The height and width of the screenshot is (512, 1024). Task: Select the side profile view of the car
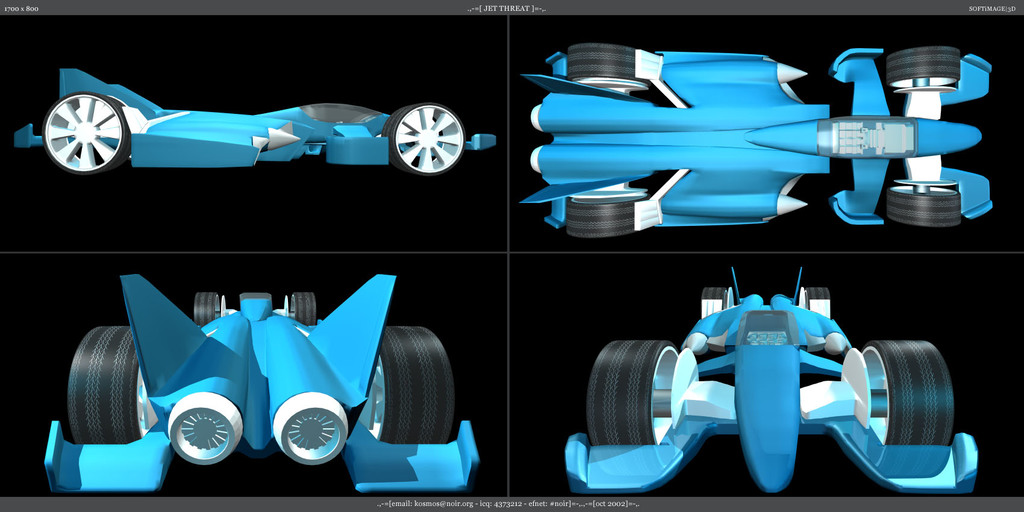254,133
